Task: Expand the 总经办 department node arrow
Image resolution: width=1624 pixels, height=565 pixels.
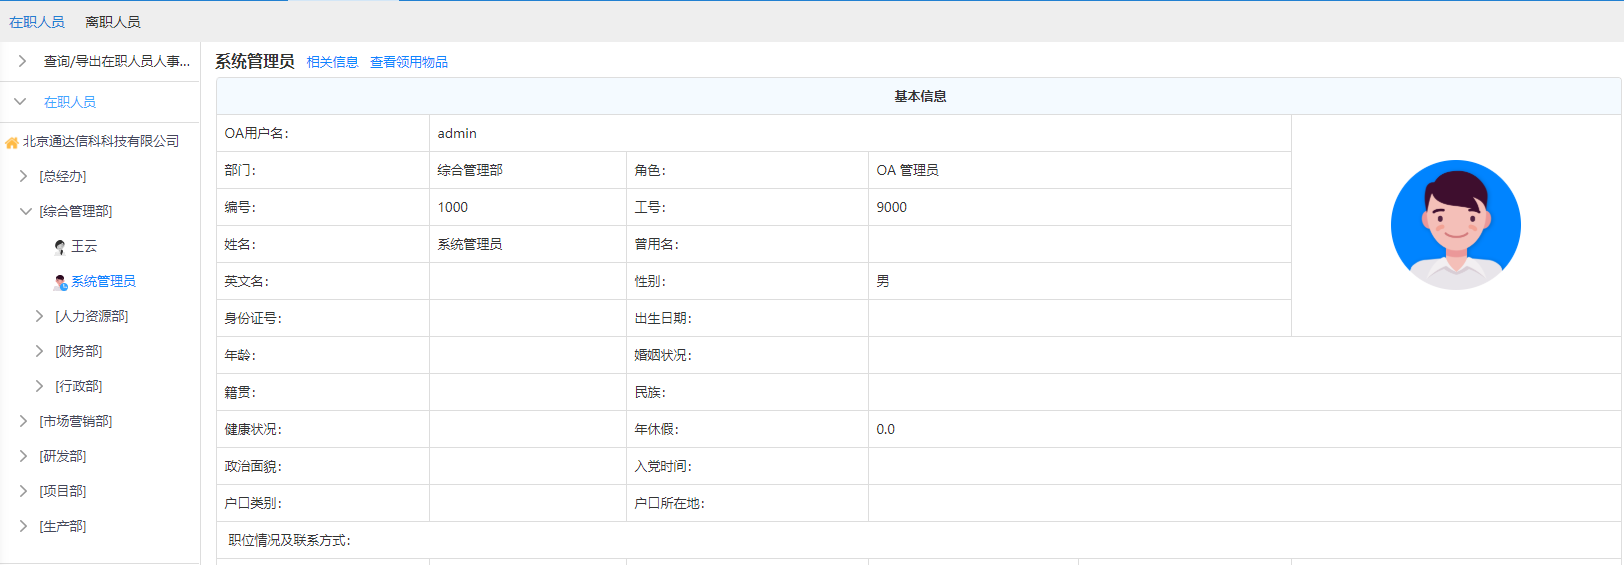Action: point(24,176)
